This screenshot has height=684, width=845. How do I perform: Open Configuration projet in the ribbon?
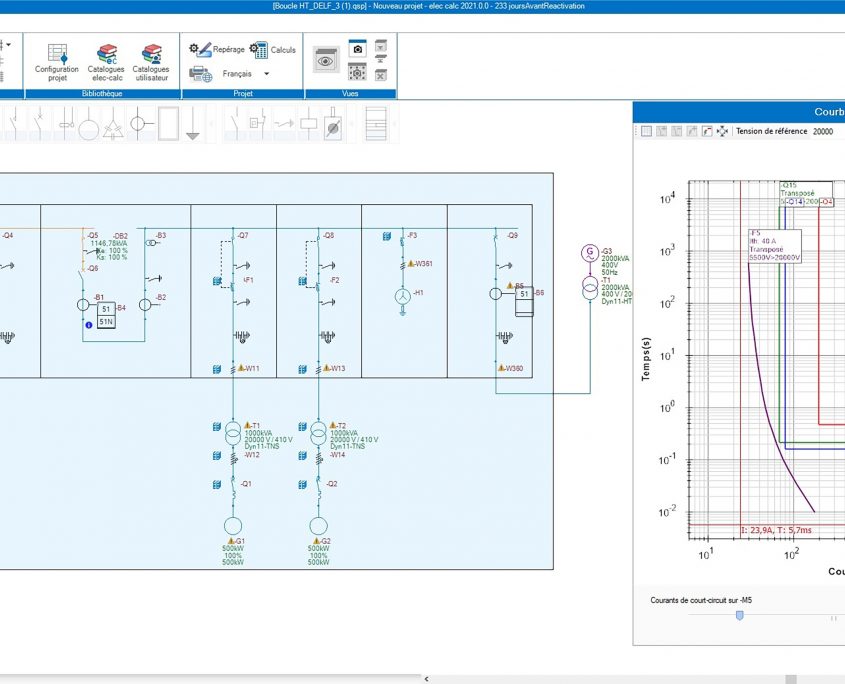coord(57,63)
